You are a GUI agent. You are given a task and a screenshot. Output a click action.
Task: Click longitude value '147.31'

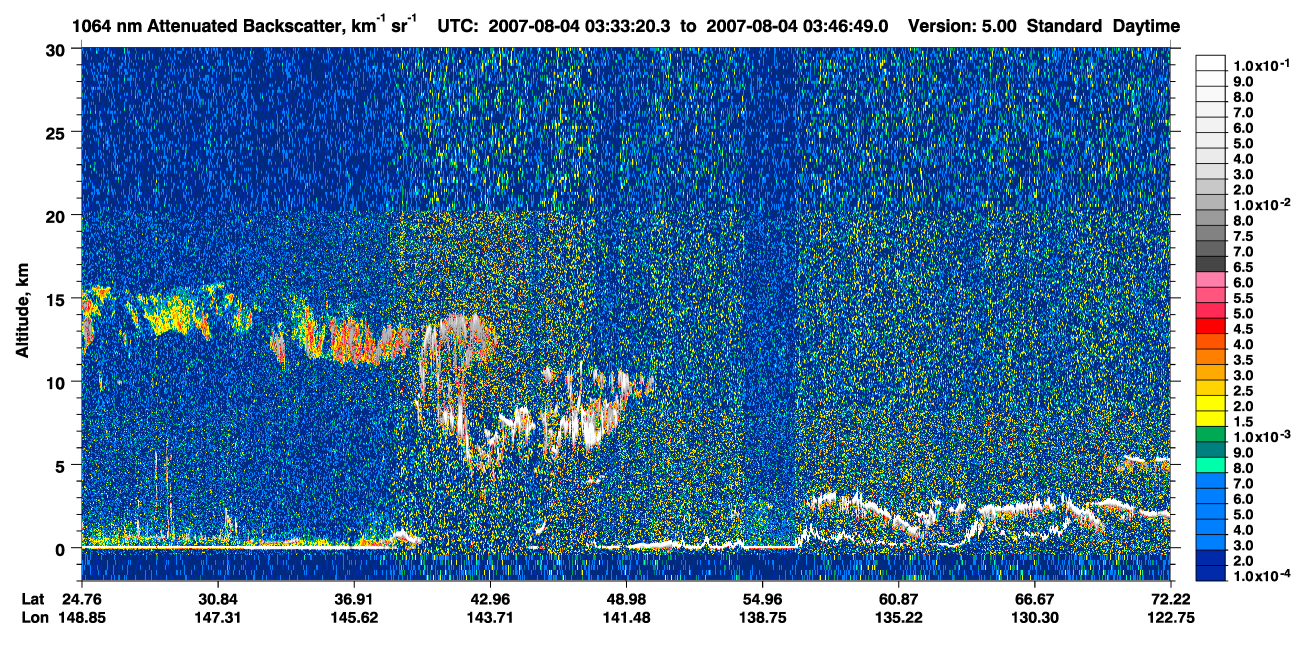(218, 616)
